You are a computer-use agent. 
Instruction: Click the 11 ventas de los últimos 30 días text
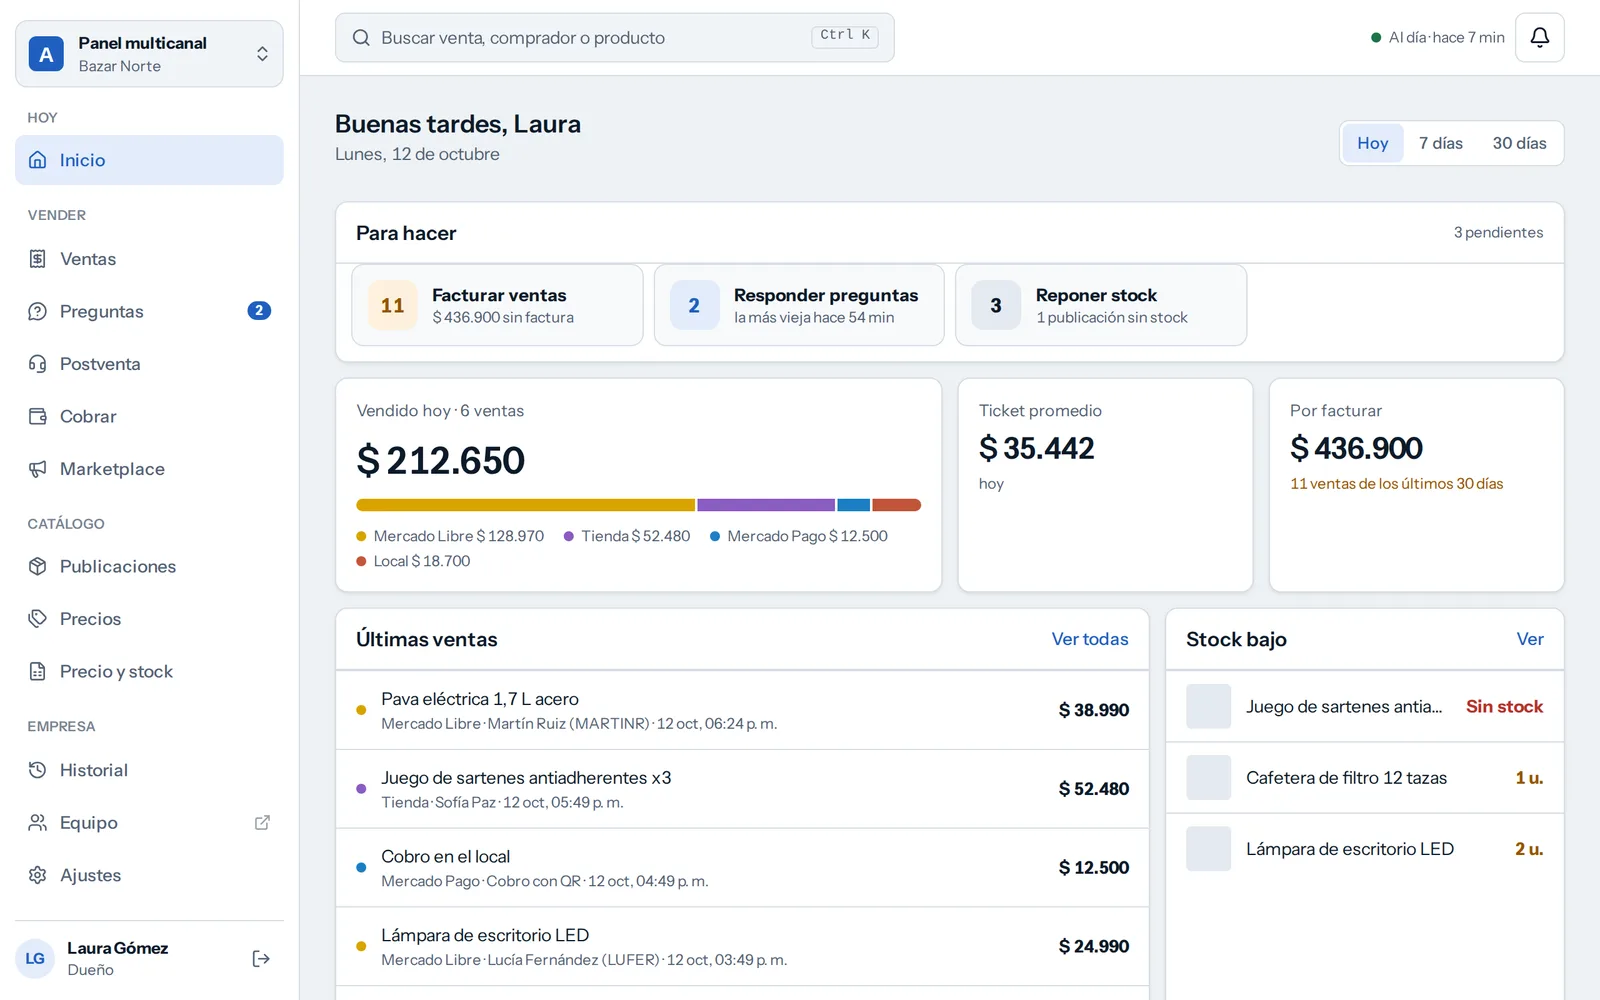pyautogui.click(x=1396, y=484)
